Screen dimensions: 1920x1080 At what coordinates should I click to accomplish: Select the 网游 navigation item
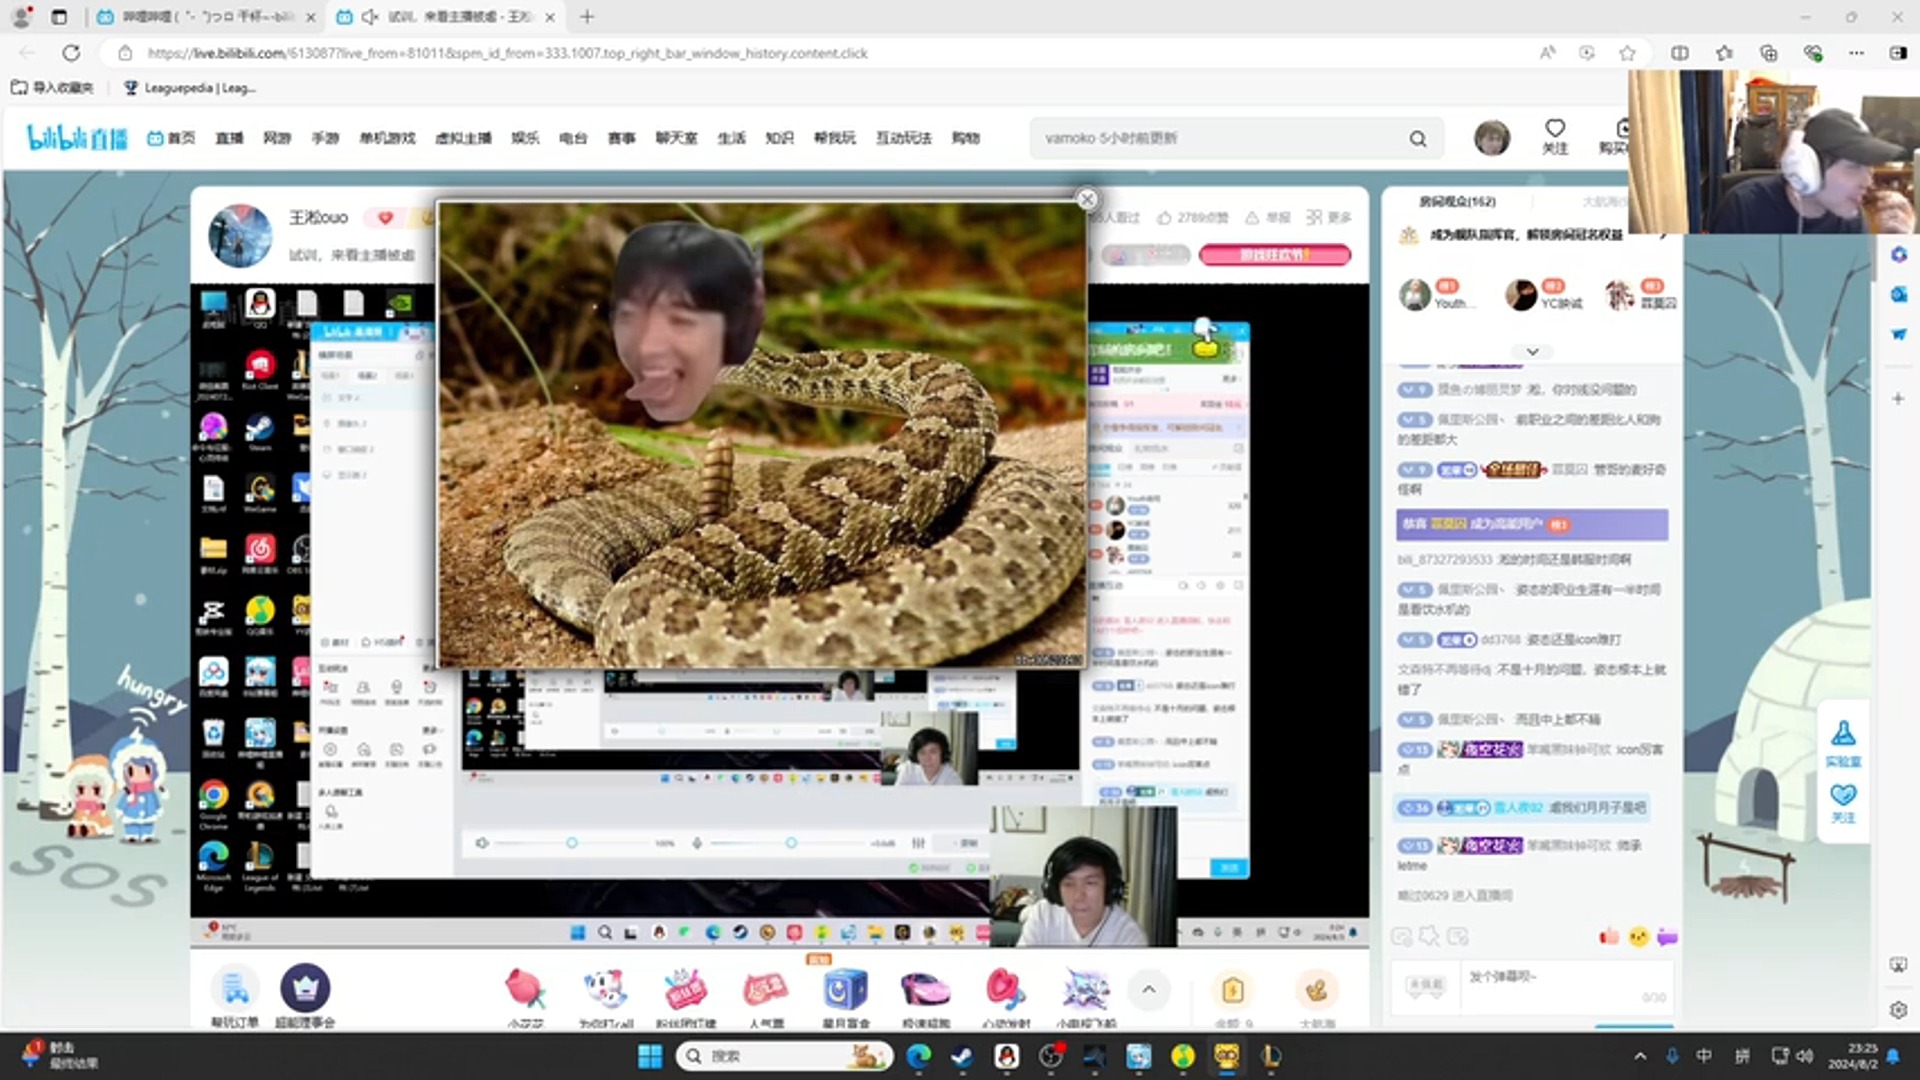click(x=277, y=138)
